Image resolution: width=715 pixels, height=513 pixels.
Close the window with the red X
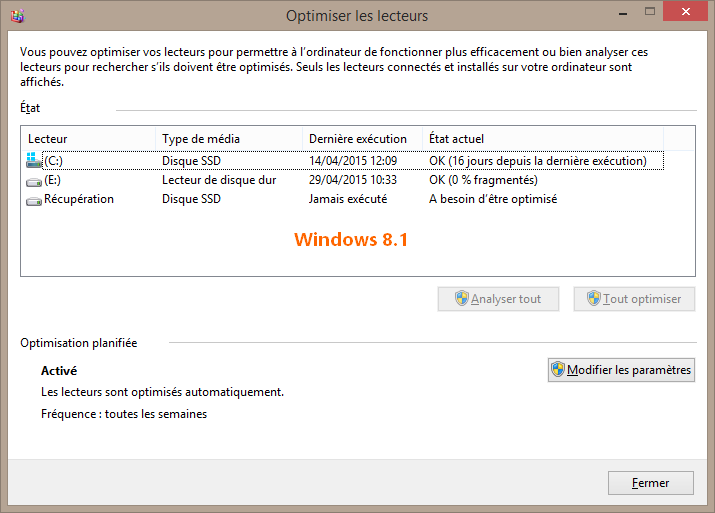click(x=685, y=11)
